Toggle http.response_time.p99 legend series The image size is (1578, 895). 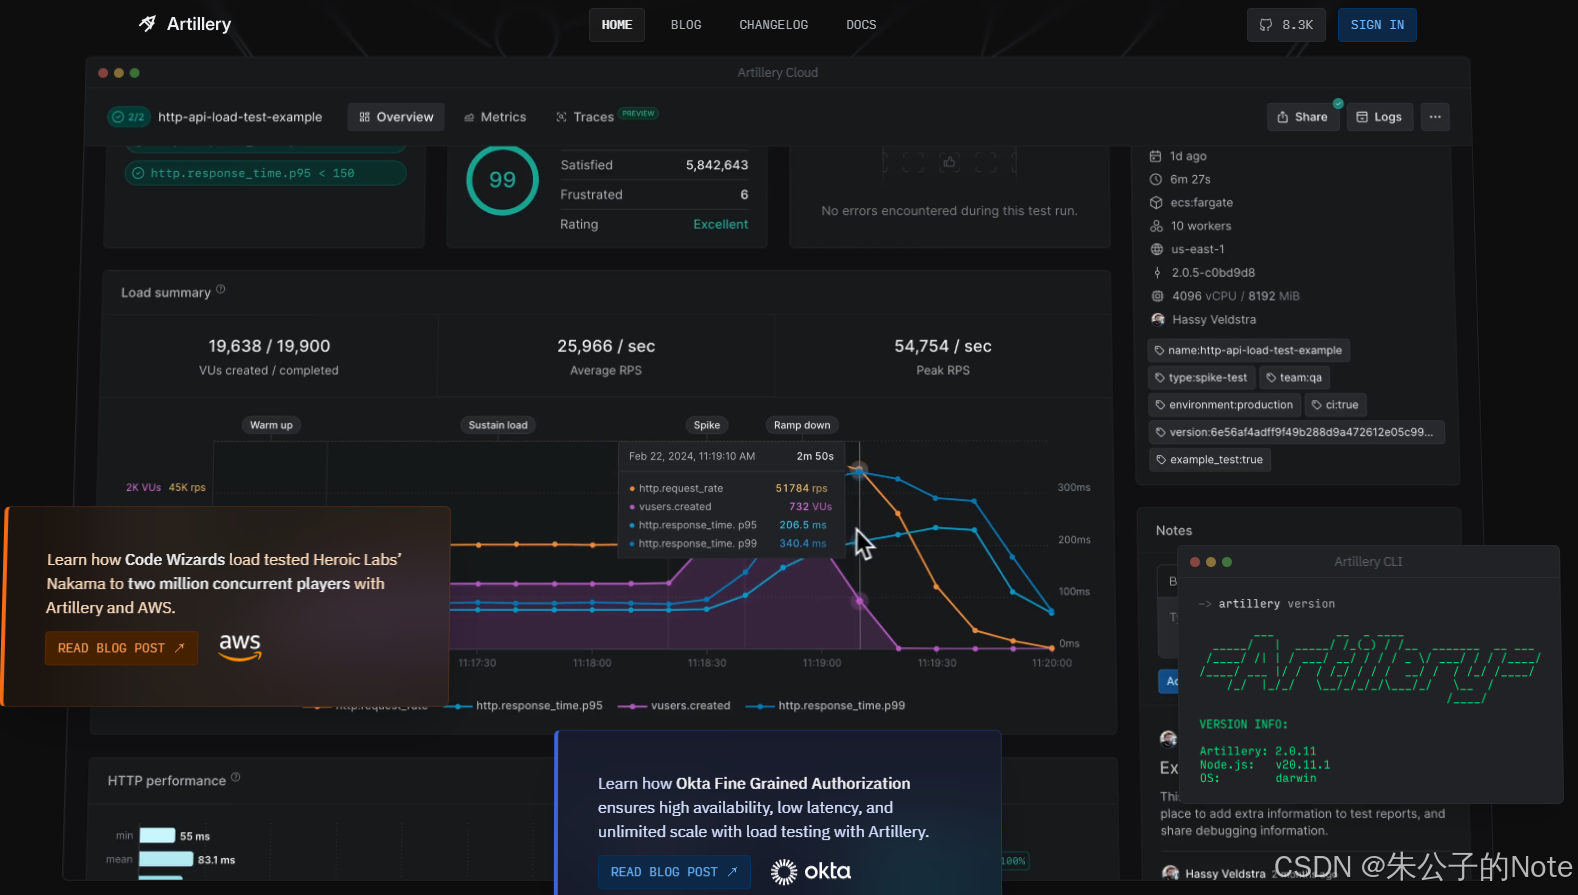click(x=827, y=706)
